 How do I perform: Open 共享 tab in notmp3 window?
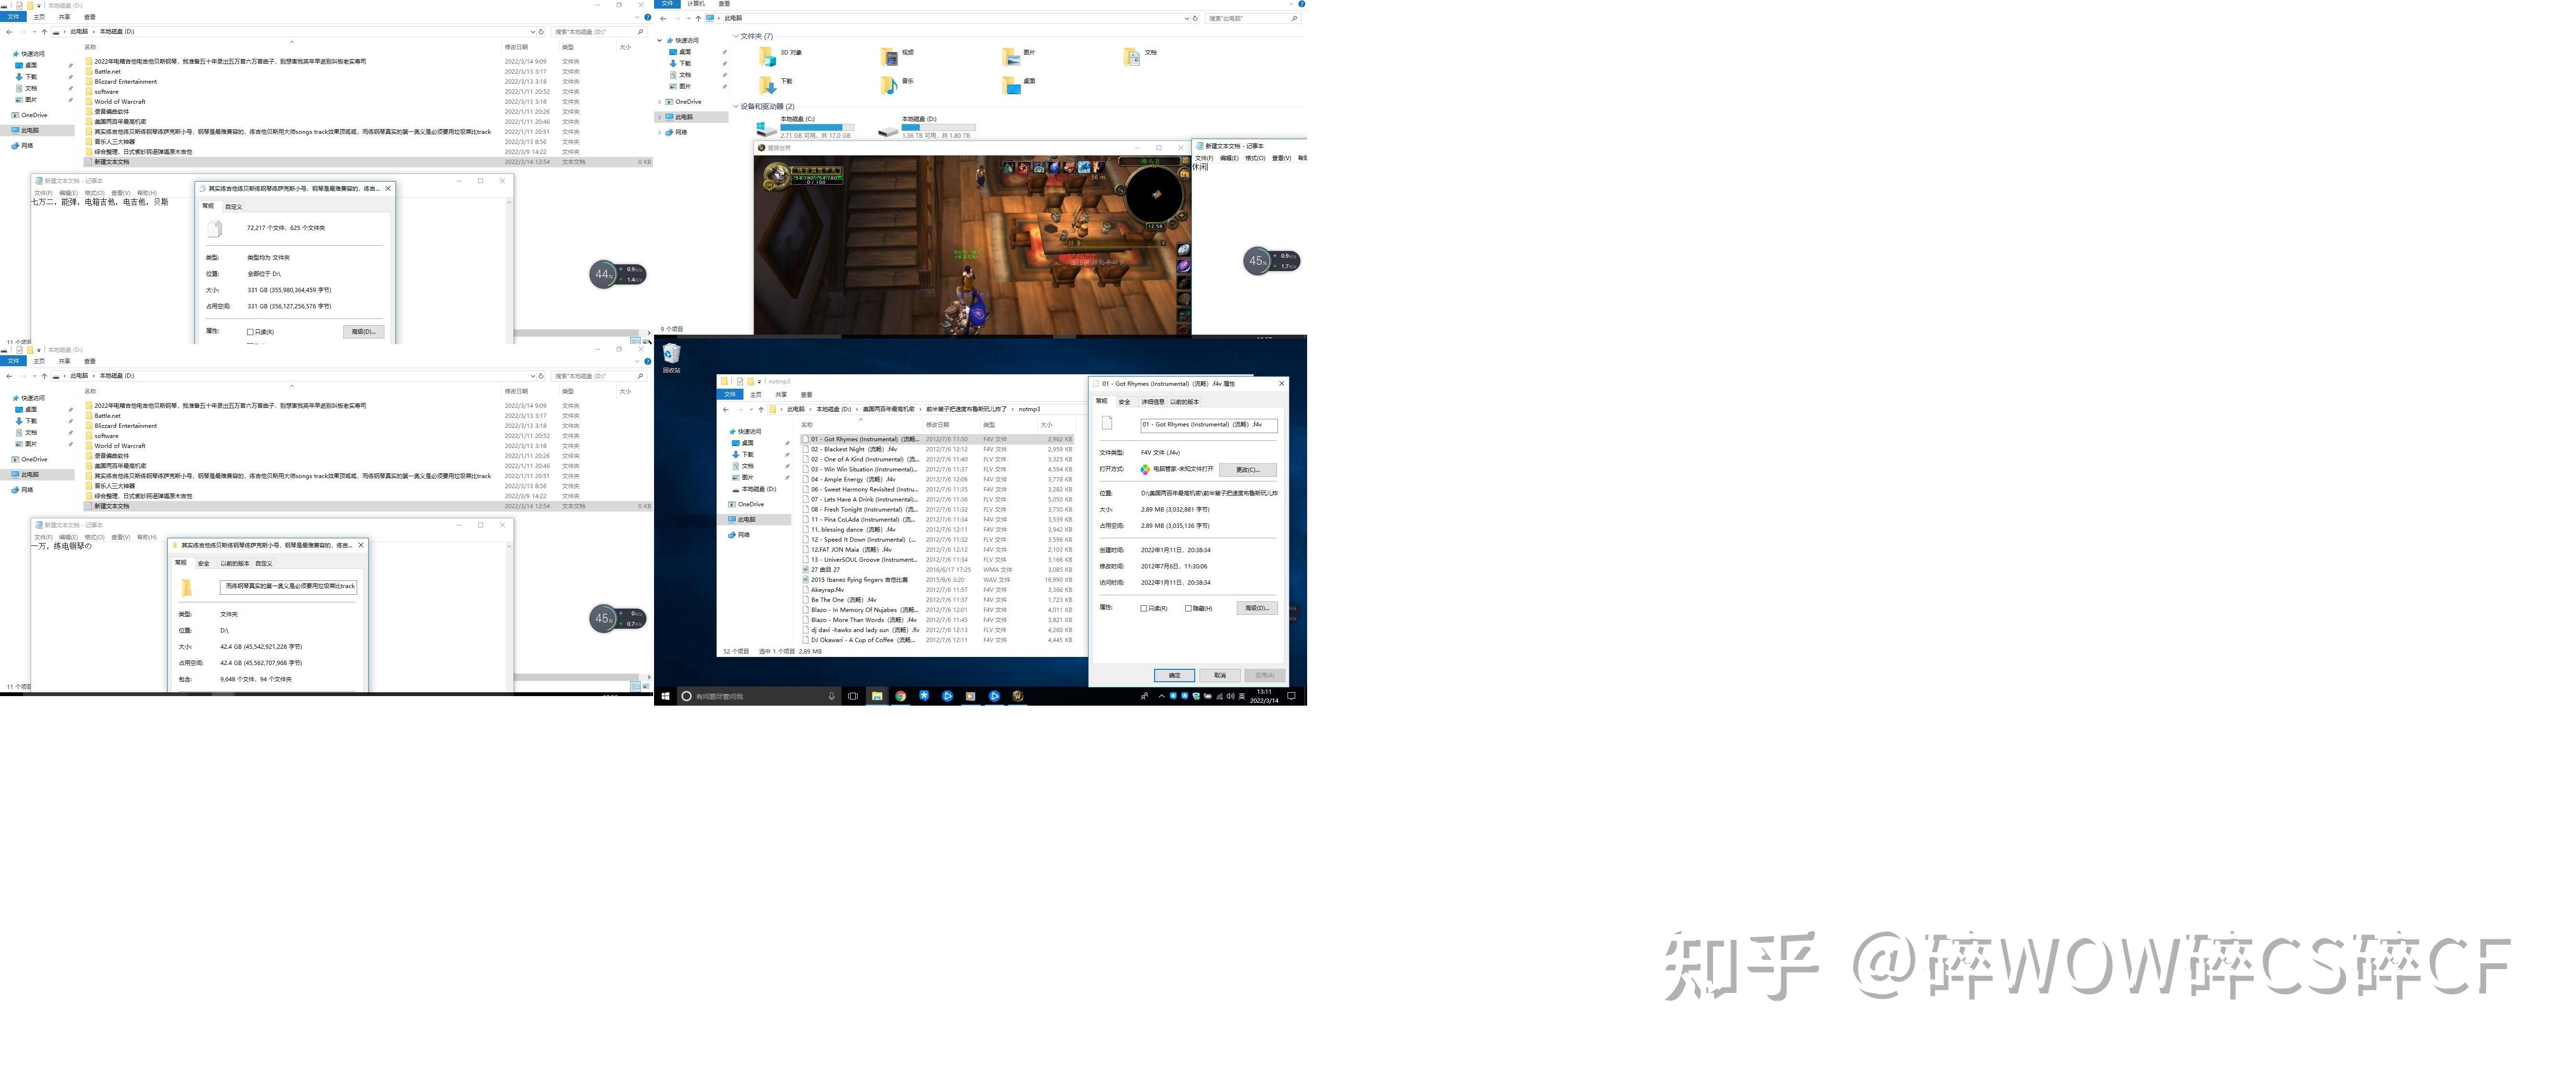coord(781,395)
